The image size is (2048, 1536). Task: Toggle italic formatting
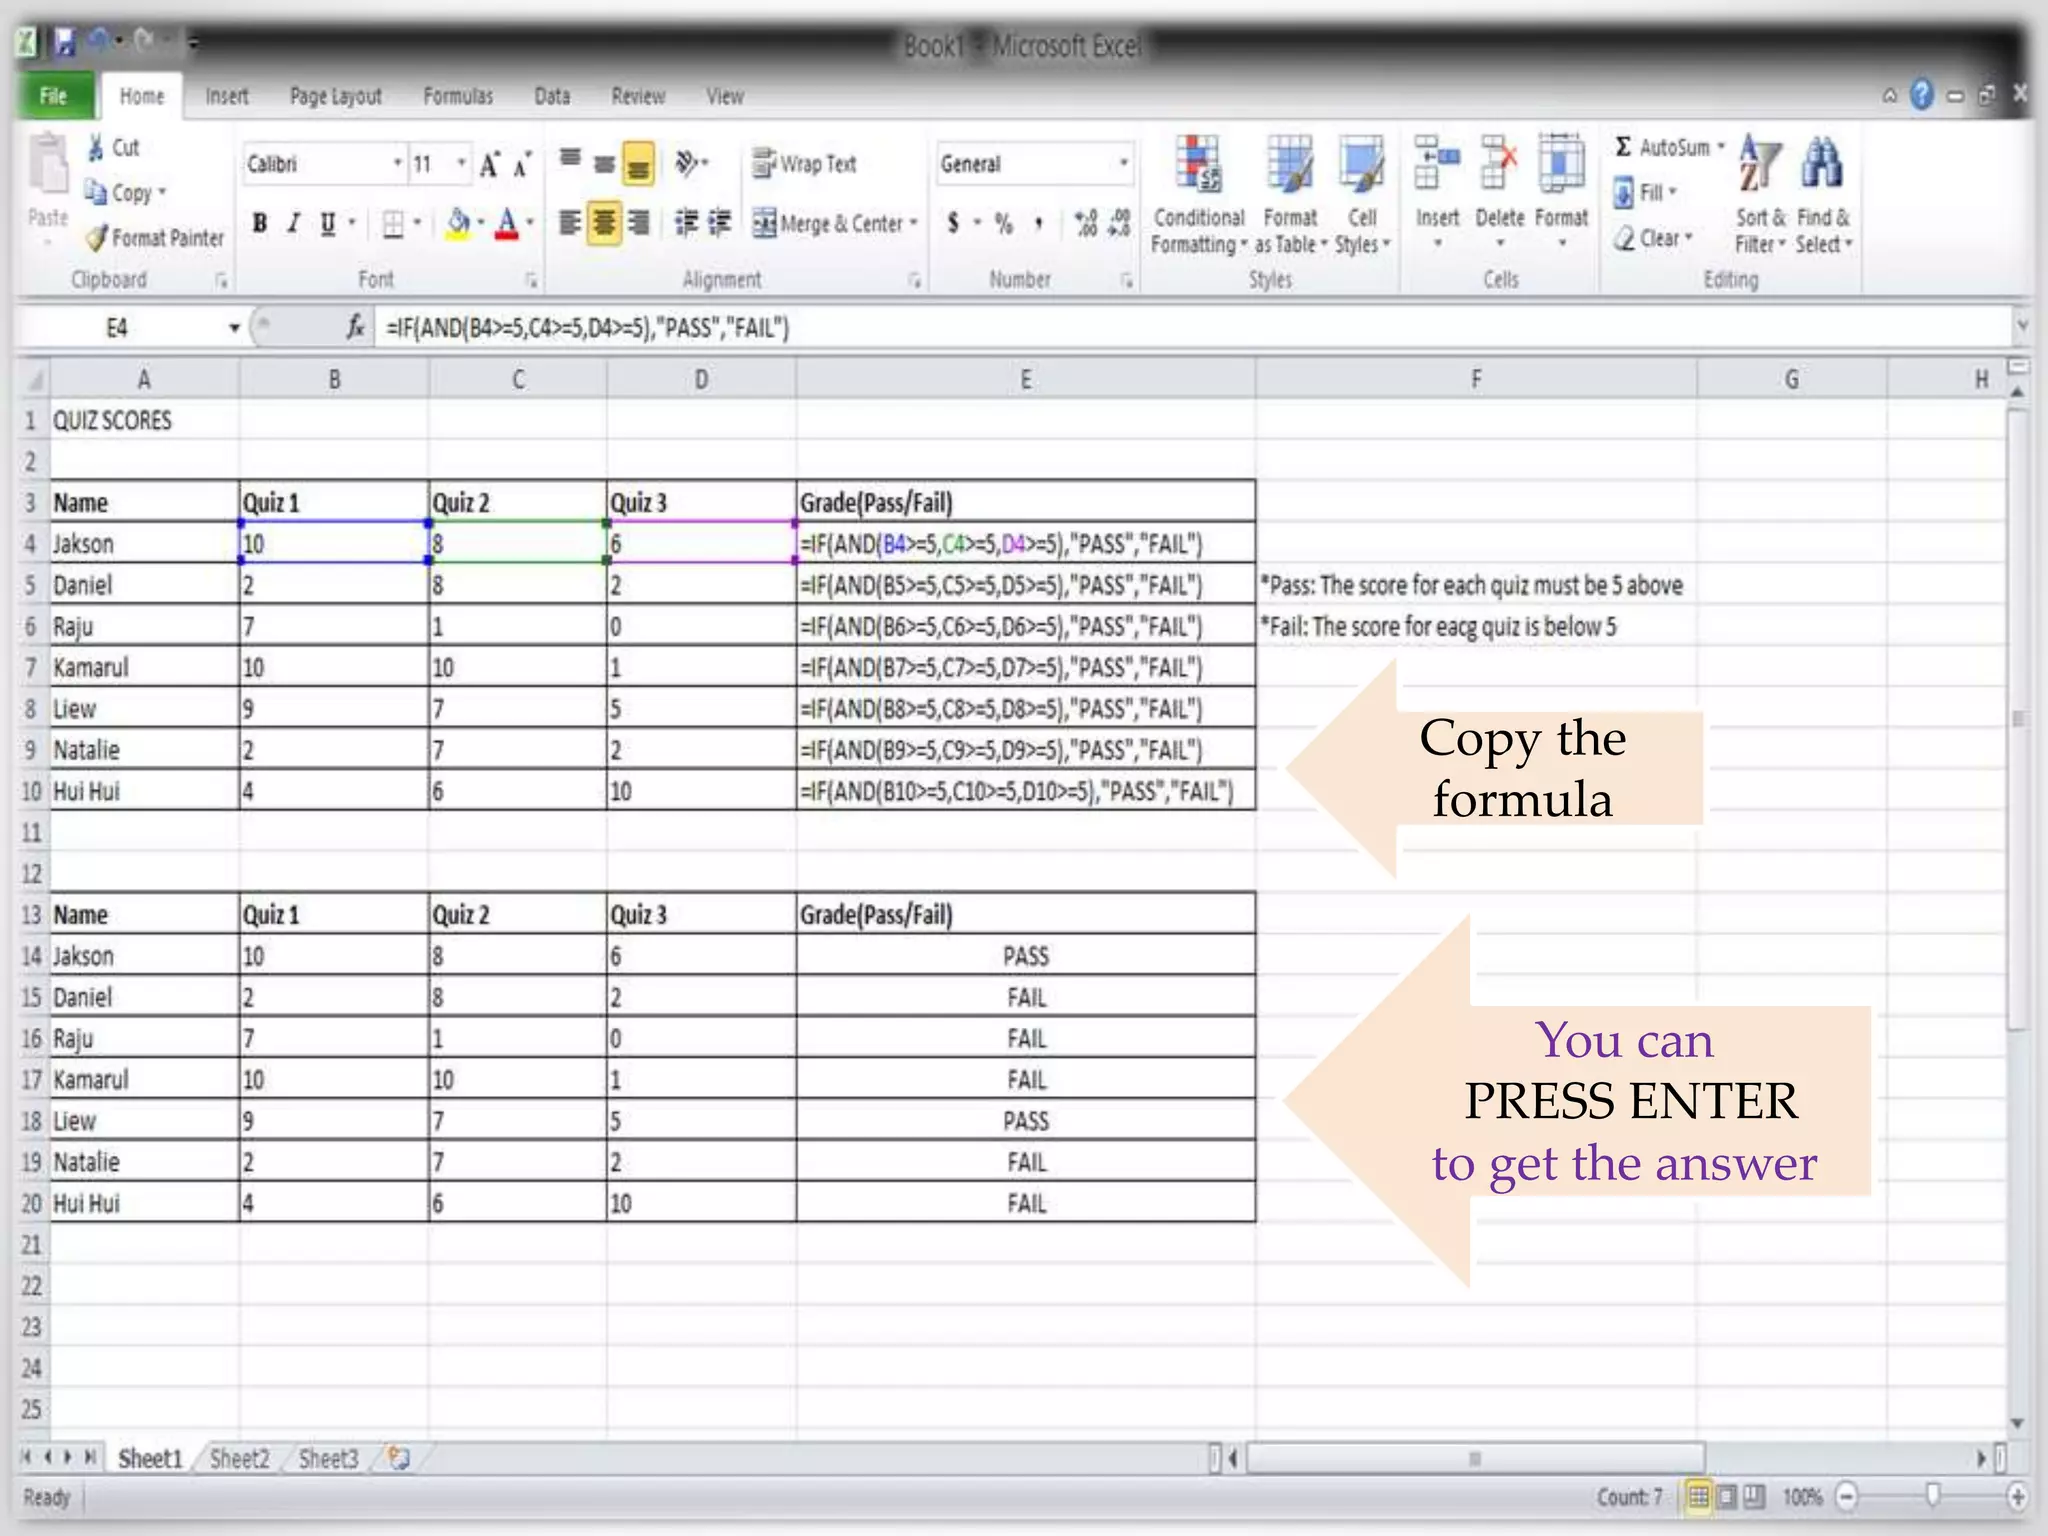pos(293,223)
